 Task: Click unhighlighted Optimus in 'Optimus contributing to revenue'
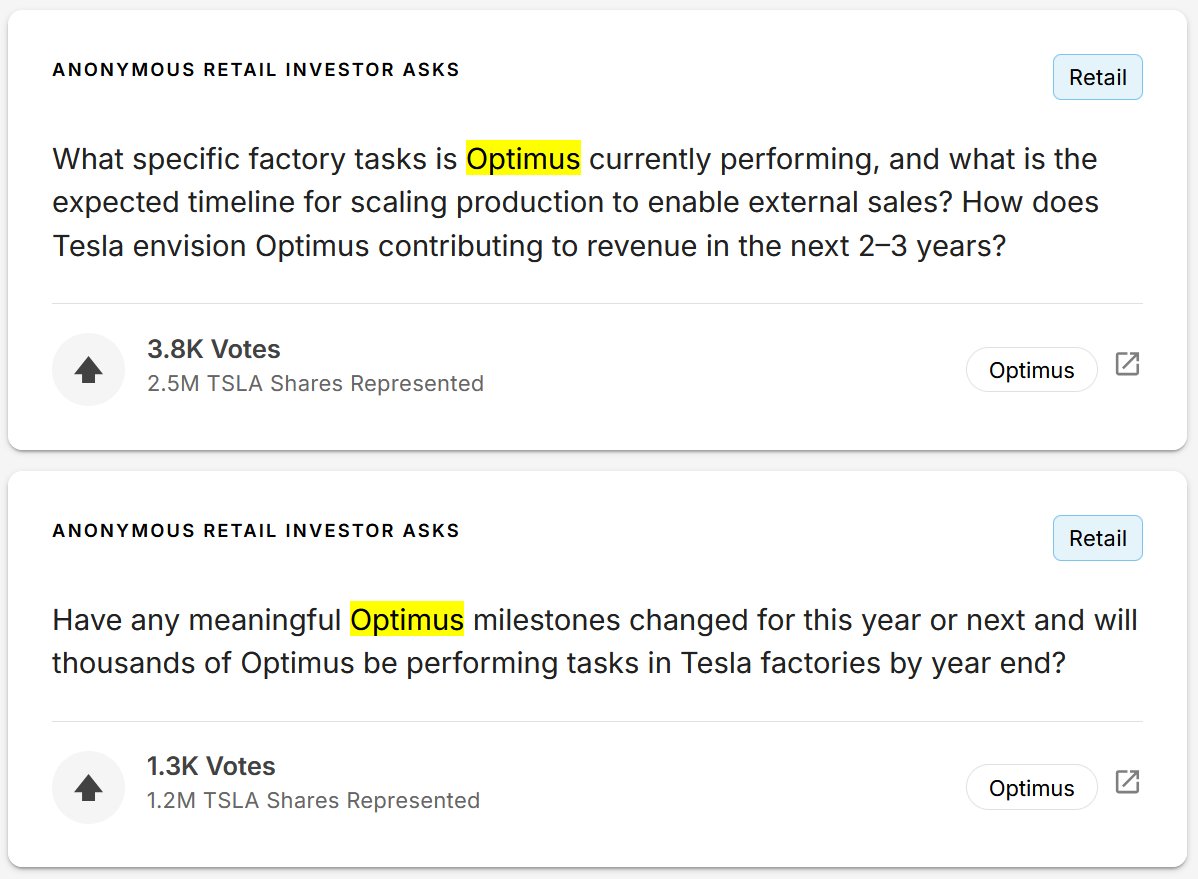point(312,246)
